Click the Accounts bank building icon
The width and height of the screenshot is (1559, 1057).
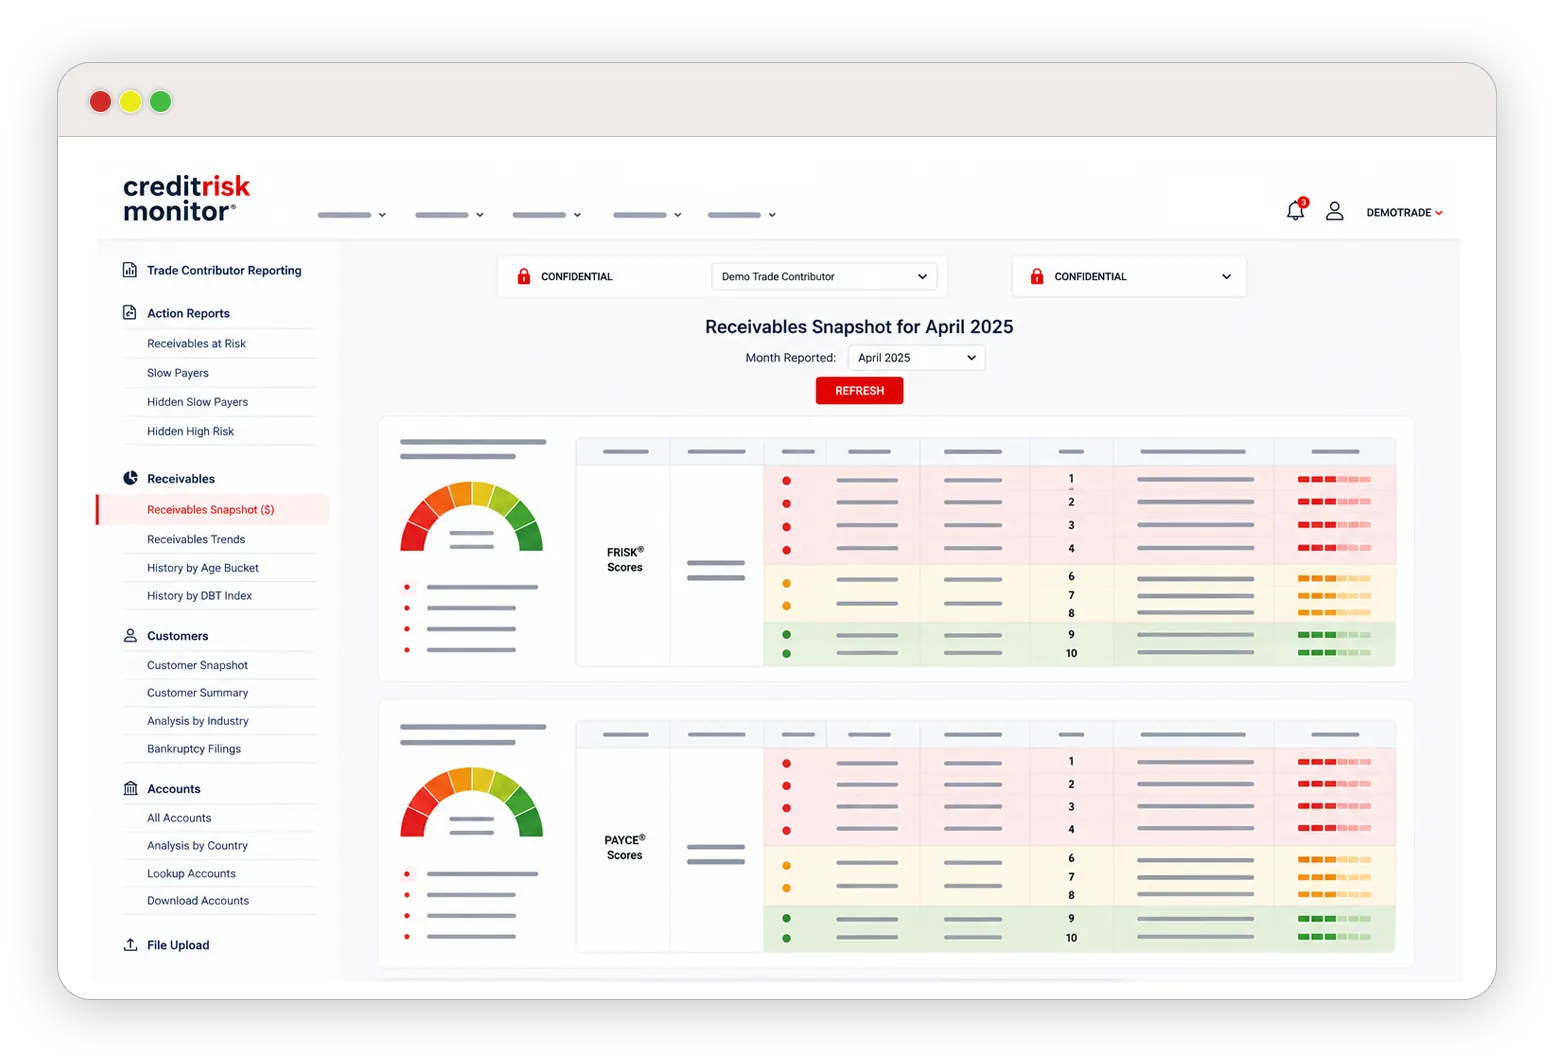[130, 788]
